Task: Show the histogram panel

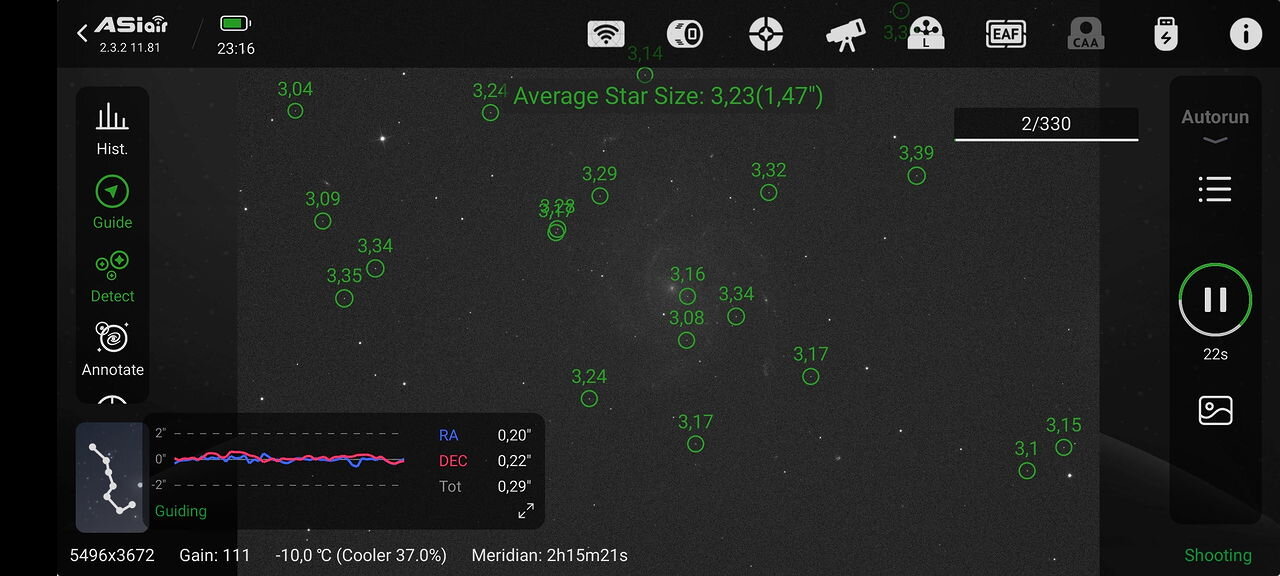Action: point(112,129)
